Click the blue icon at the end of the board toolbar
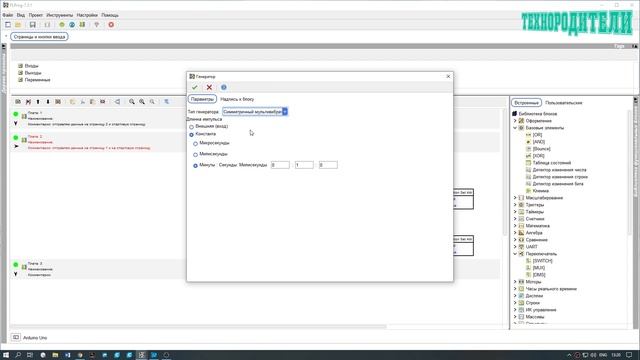The height and width of the screenshot is (360, 640). pyautogui.click(x=167, y=102)
